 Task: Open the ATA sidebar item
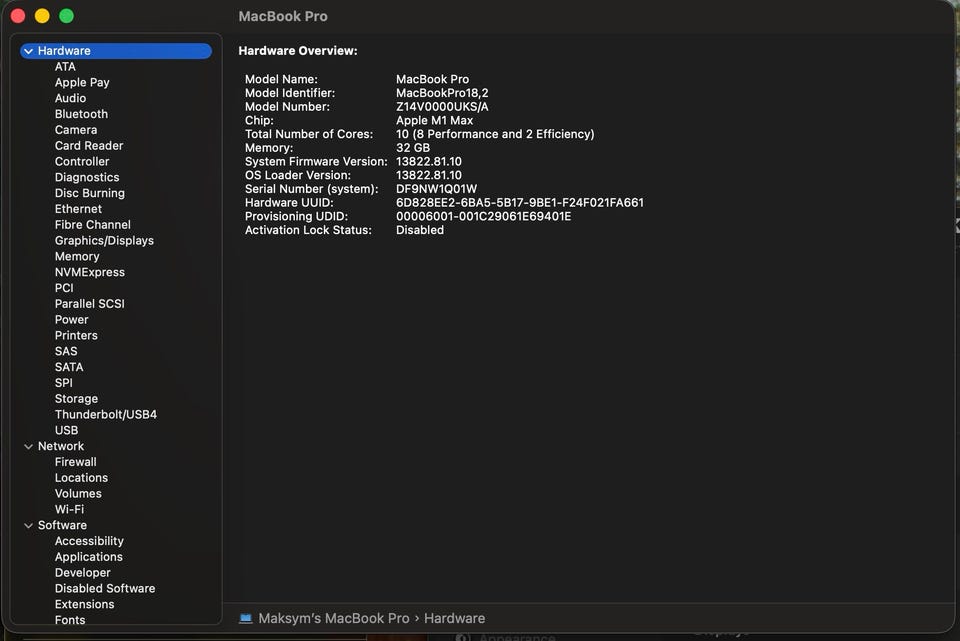click(65, 67)
